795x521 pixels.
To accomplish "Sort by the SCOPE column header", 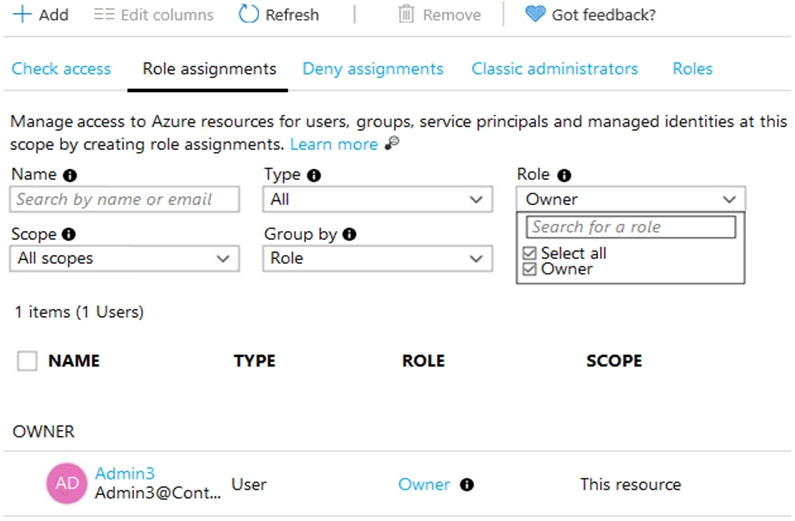I will pyautogui.click(x=614, y=361).
